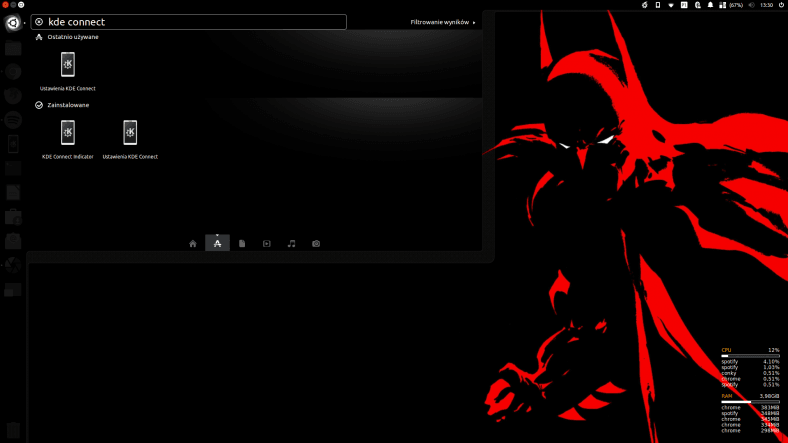Open the power session menu
Screen dimensions: 788x443
781,5
